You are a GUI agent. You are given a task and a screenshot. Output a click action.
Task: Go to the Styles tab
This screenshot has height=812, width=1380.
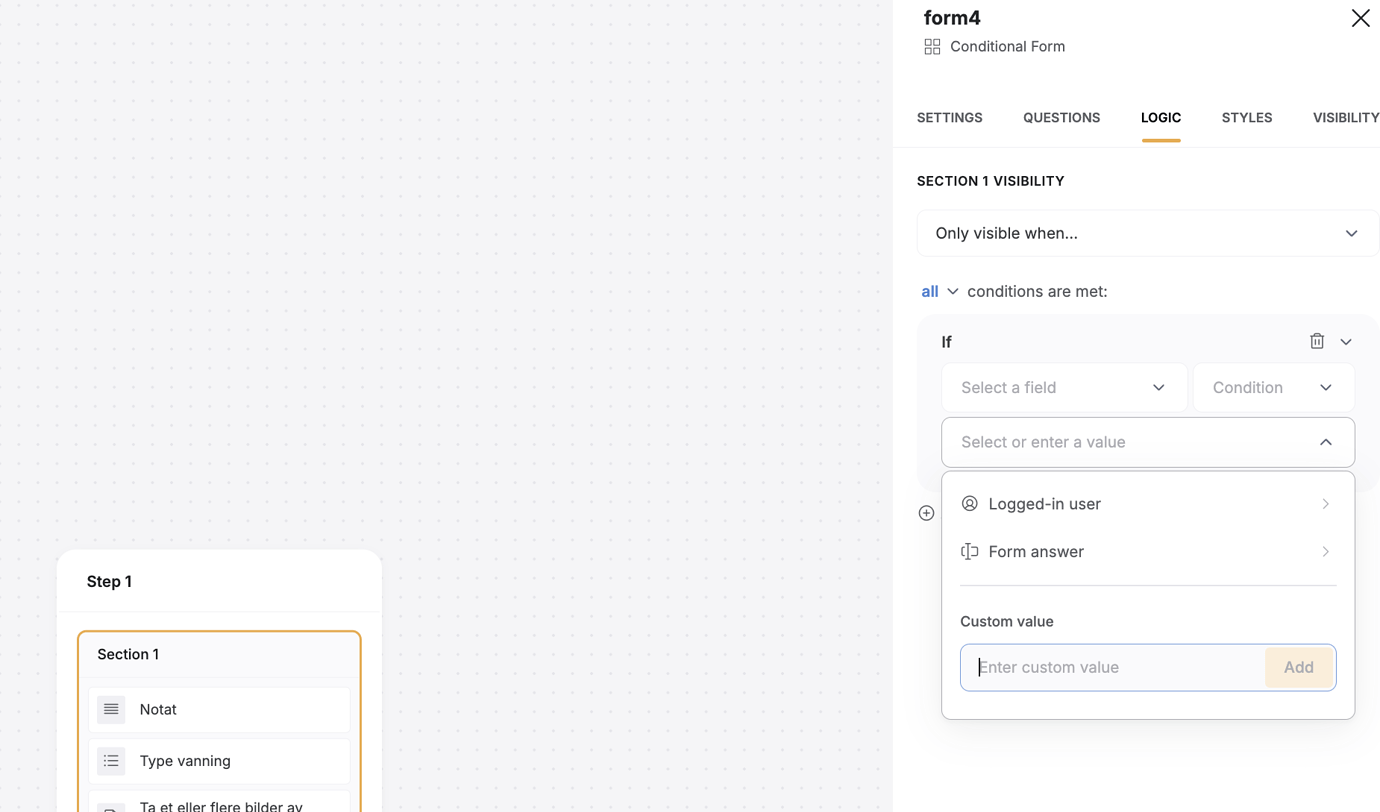[1247, 117]
